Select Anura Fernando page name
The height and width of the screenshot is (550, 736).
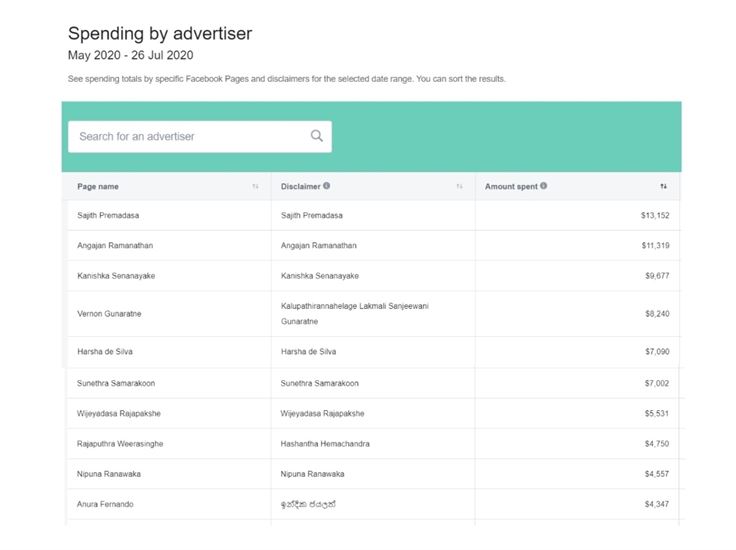(x=105, y=504)
